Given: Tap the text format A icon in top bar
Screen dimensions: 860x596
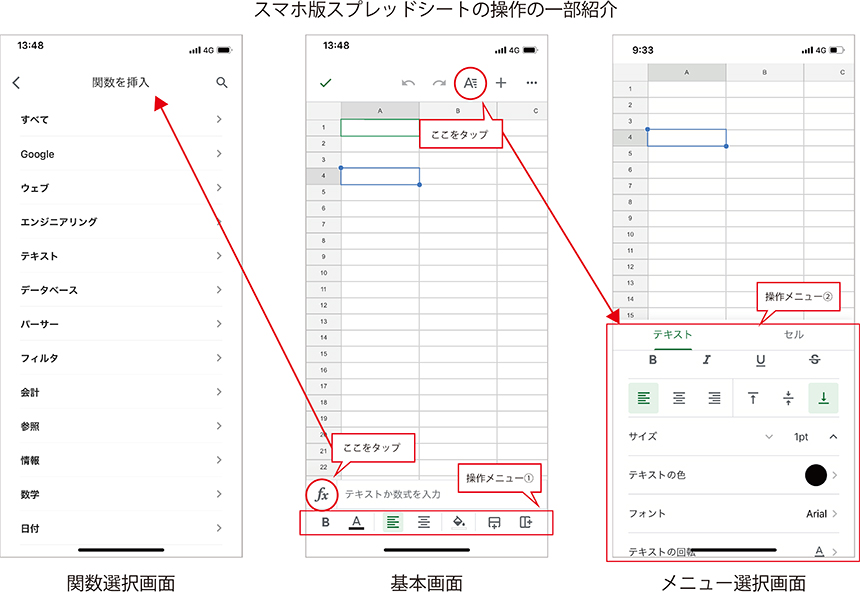Looking at the screenshot, I should pyautogui.click(x=471, y=83).
